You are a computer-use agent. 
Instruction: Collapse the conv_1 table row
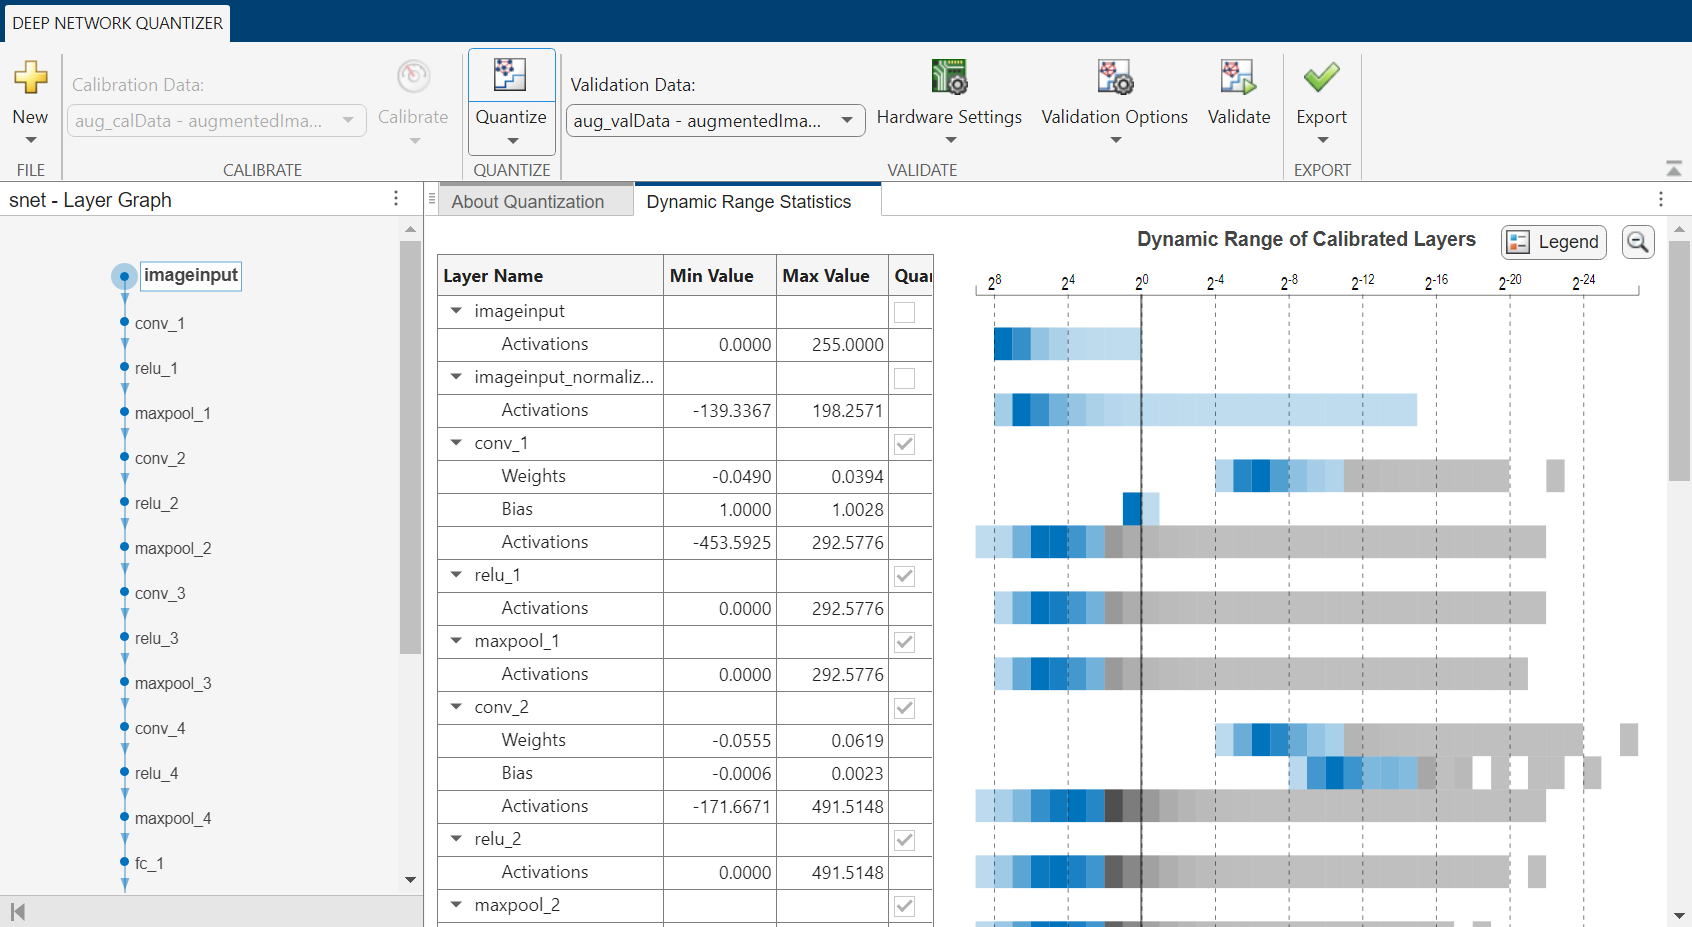456,443
